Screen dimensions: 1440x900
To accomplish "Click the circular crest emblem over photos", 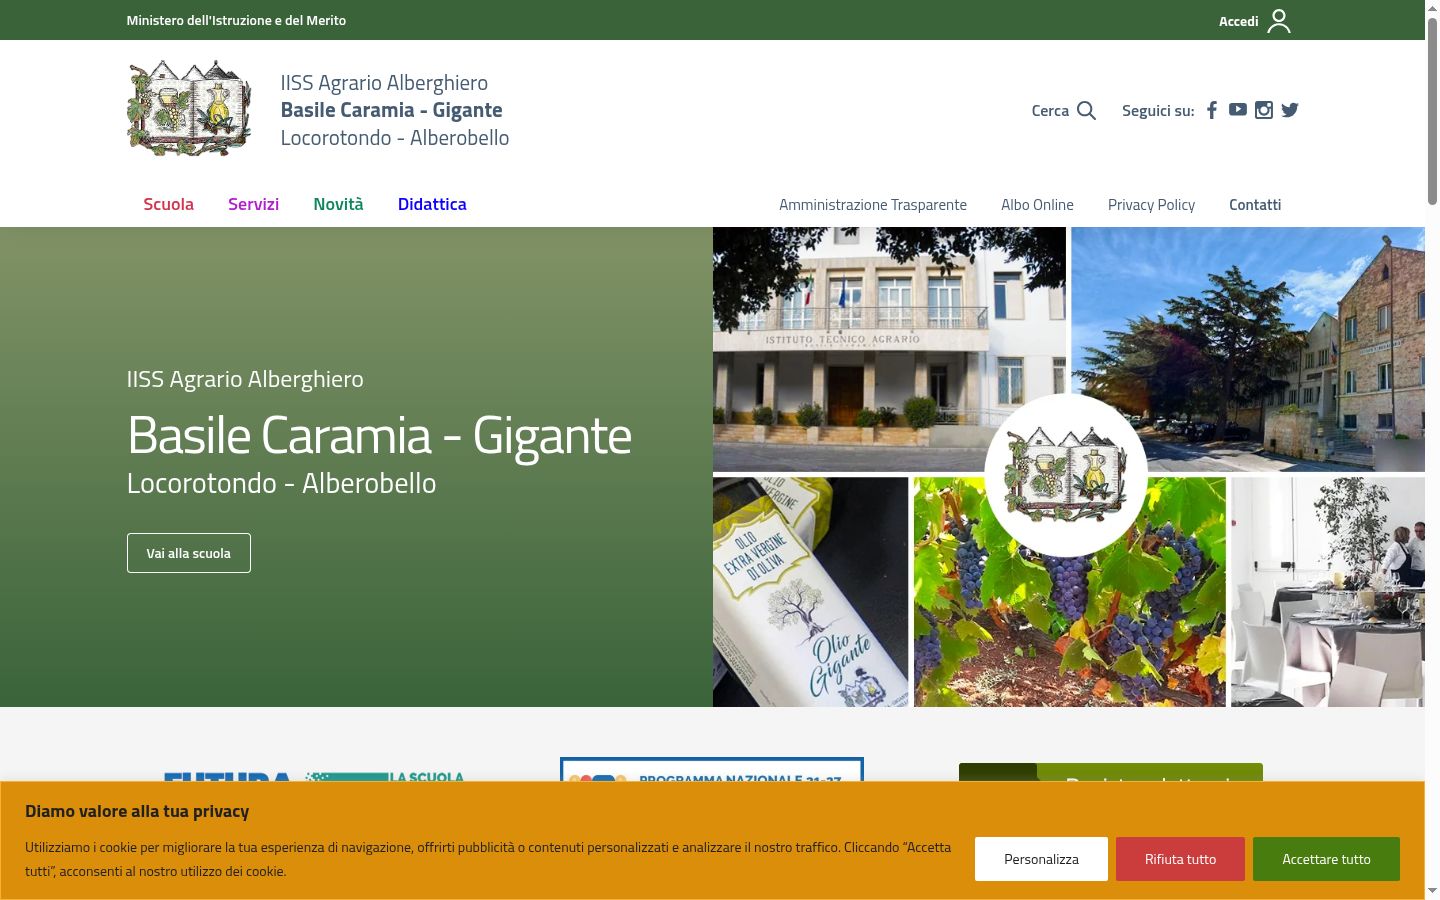I will 1066,475.
